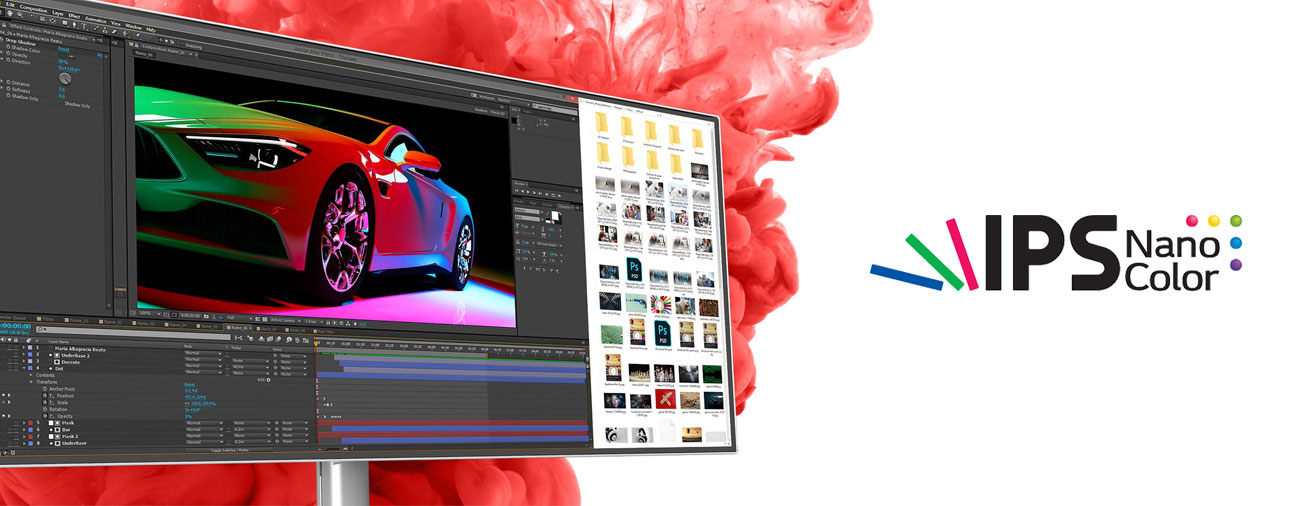Open viewer magnification dropdown 100%
This screenshot has height=506, width=1300.
[x=150, y=313]
